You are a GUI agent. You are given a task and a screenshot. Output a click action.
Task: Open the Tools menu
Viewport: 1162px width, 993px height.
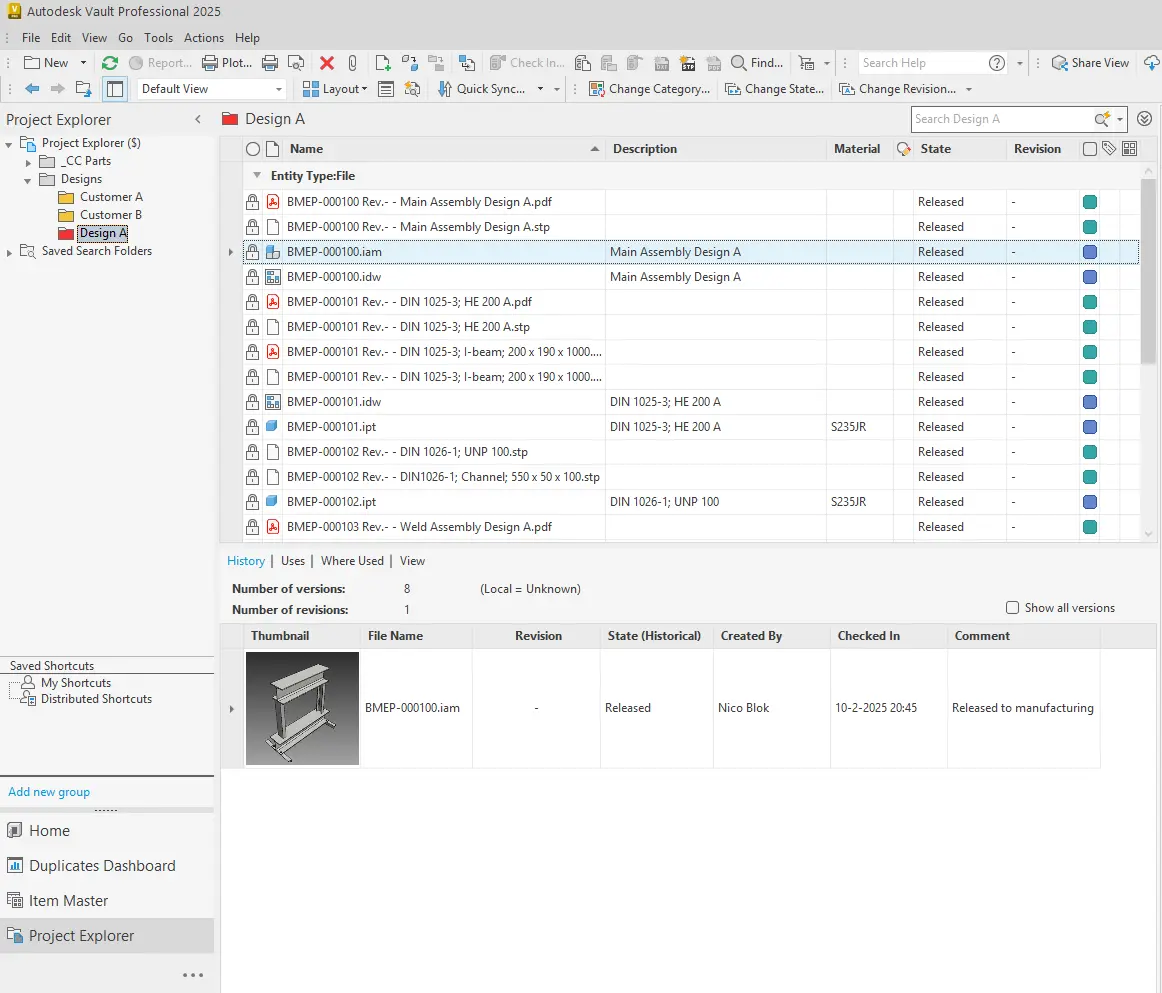coord(159,38)
